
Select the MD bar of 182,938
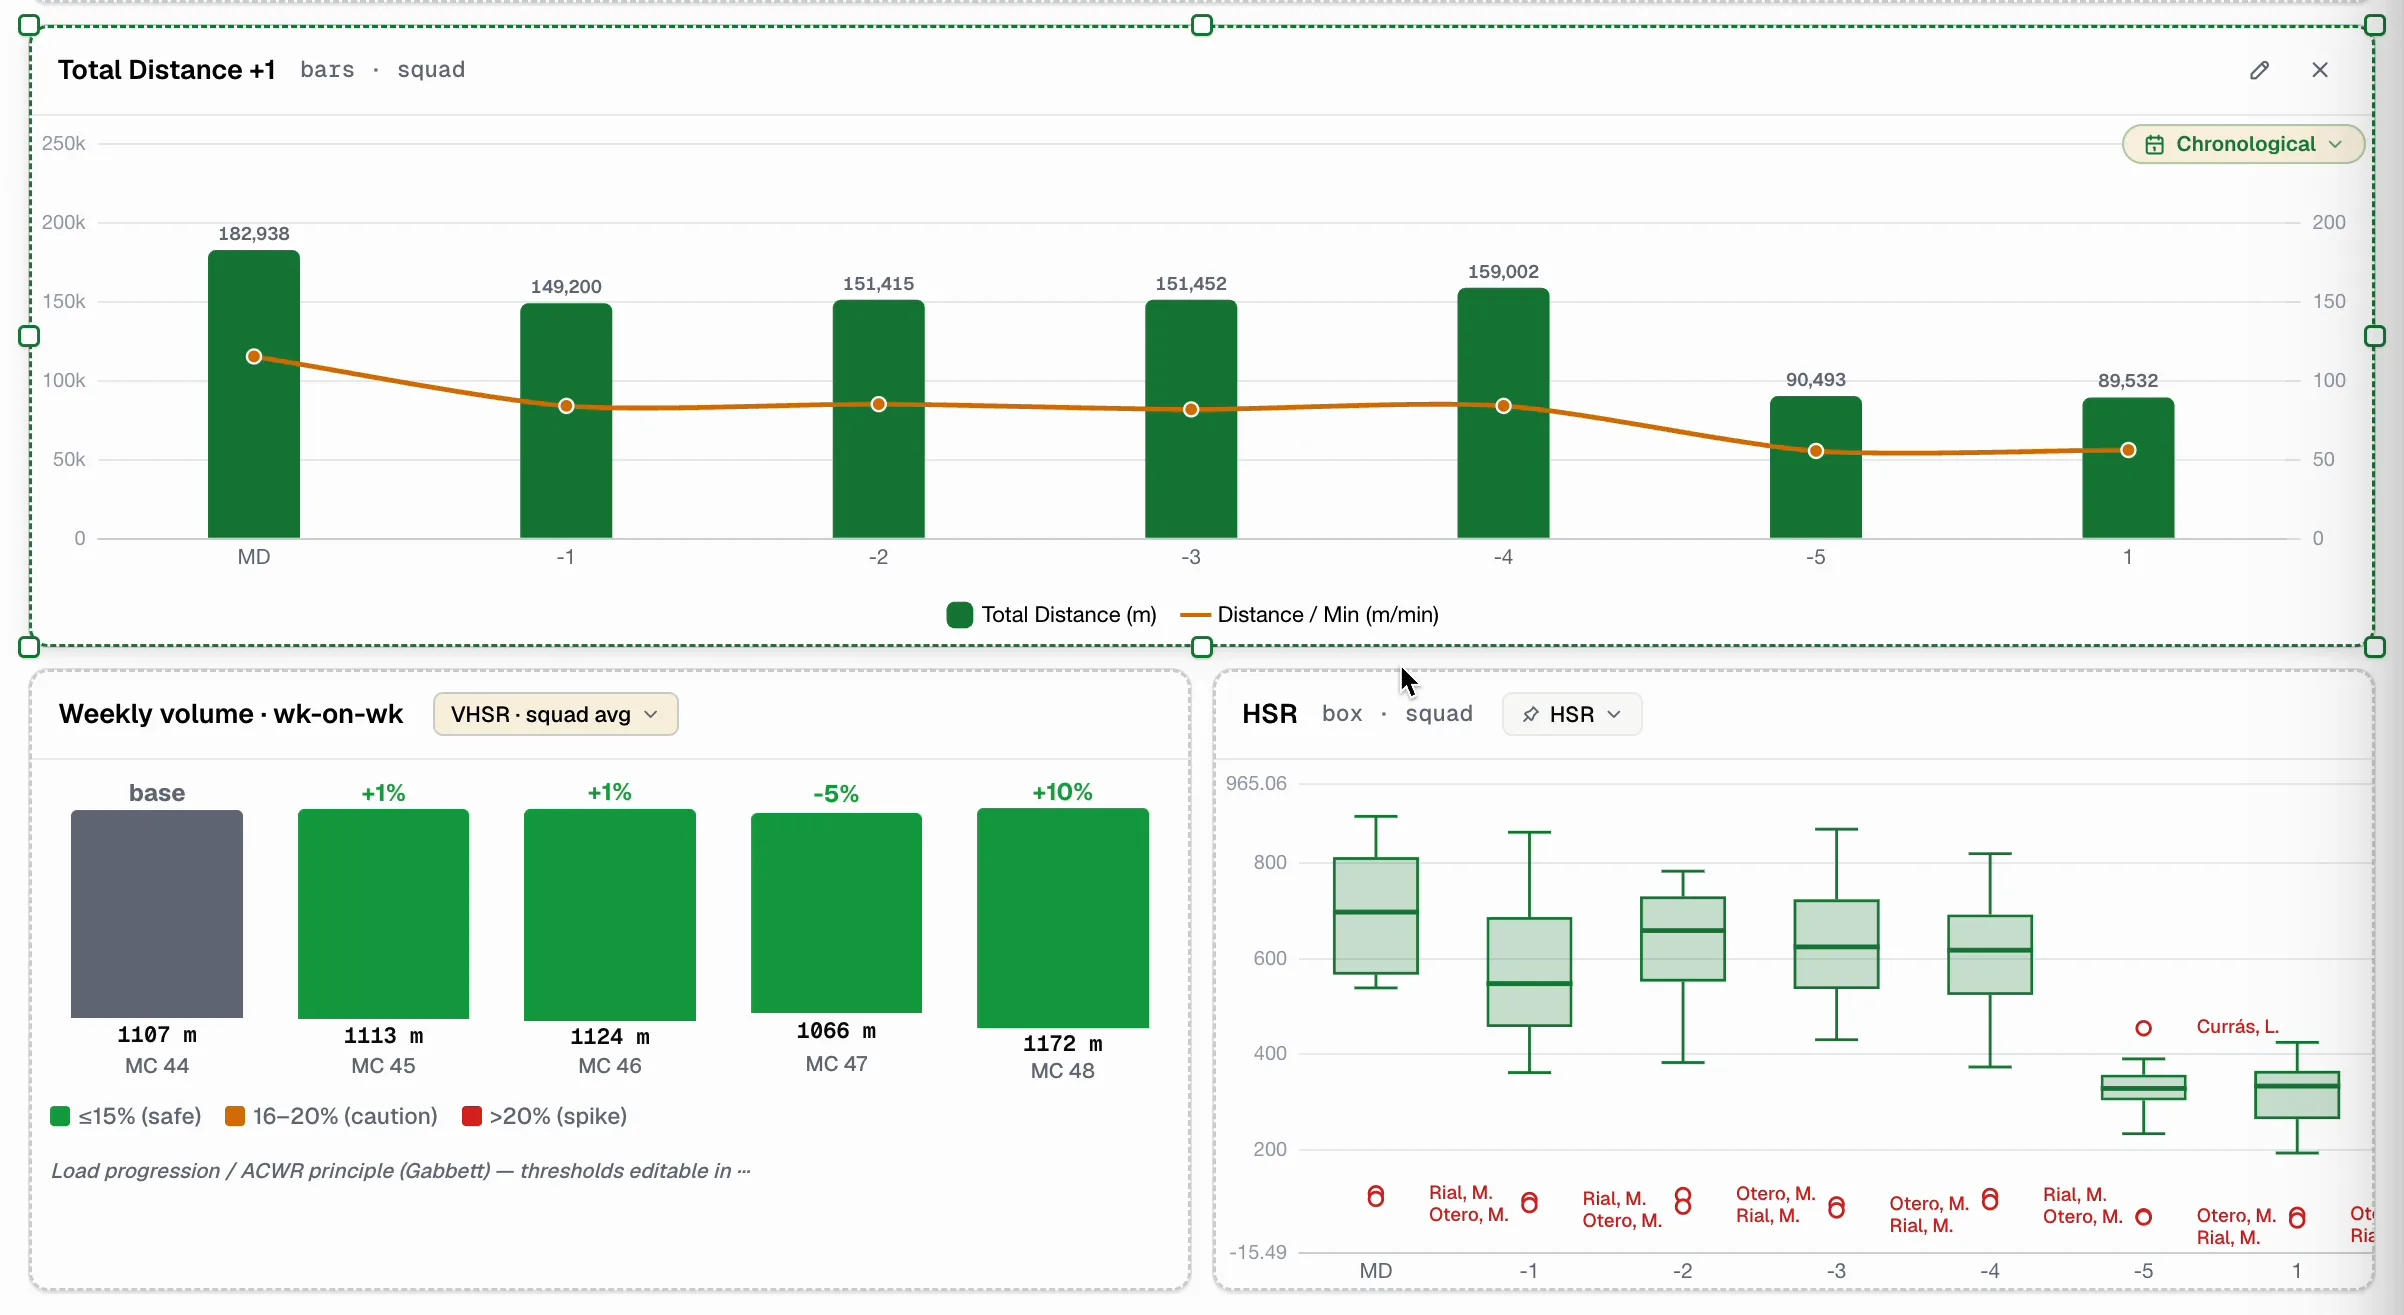click(254, 394)
